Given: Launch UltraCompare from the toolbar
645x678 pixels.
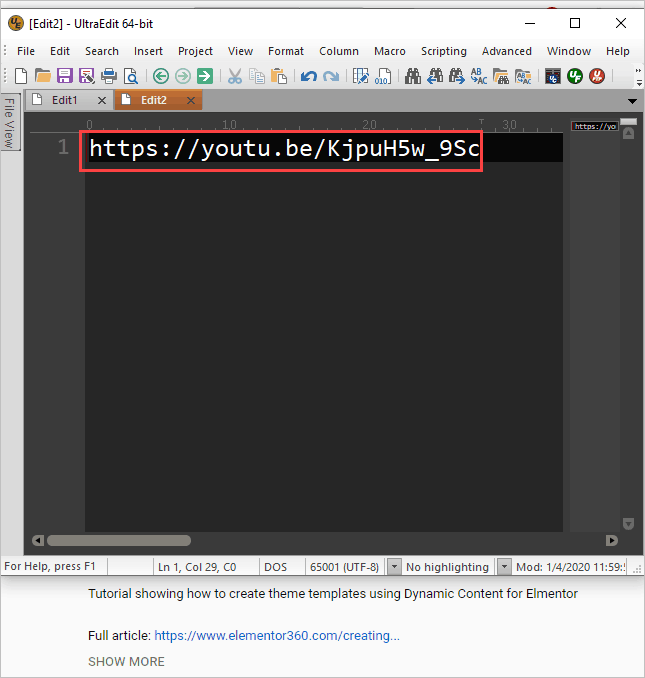Looking at the screenshot, I should tap(553, 76).
